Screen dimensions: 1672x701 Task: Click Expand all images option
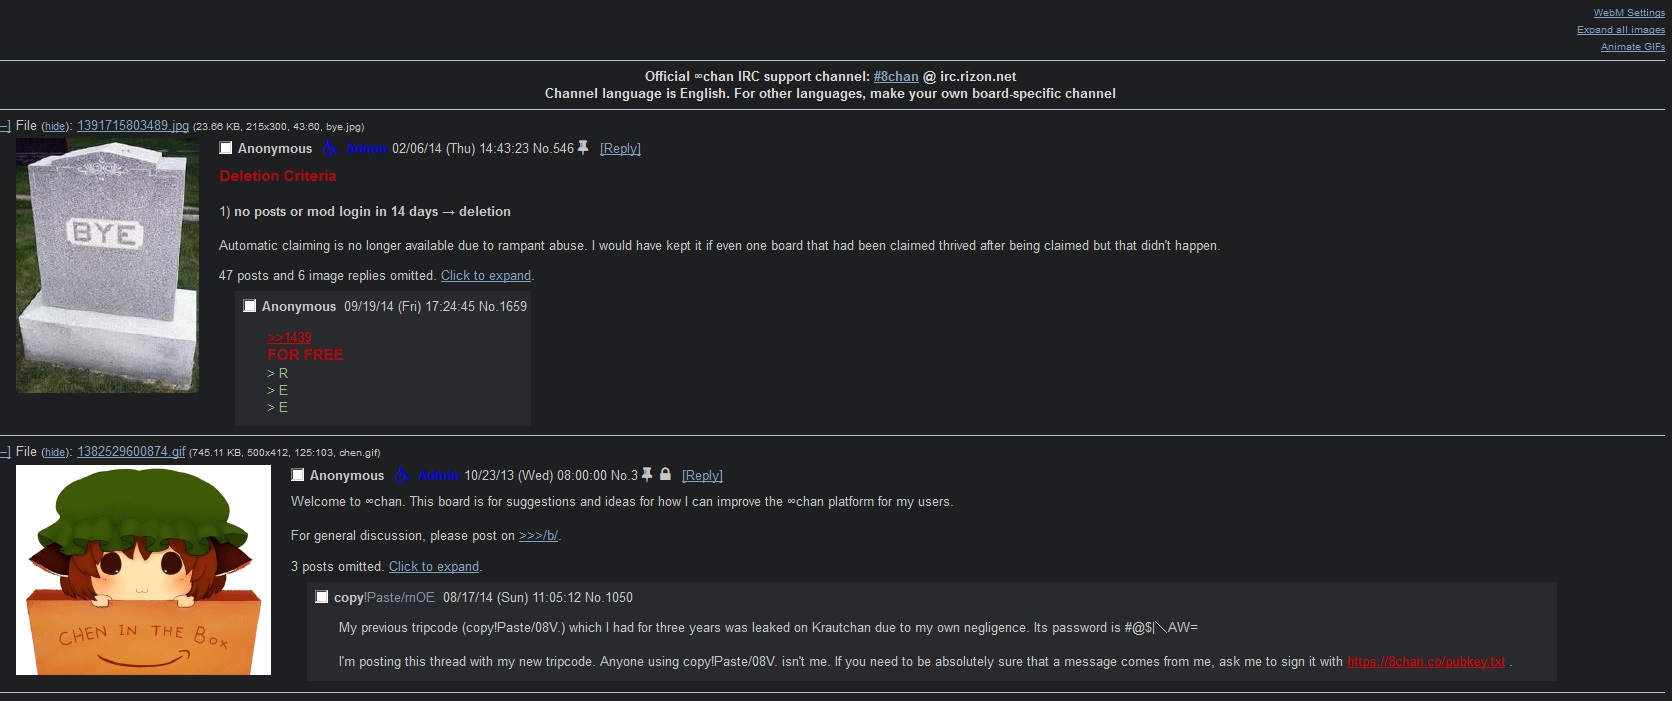point(1620,30)
